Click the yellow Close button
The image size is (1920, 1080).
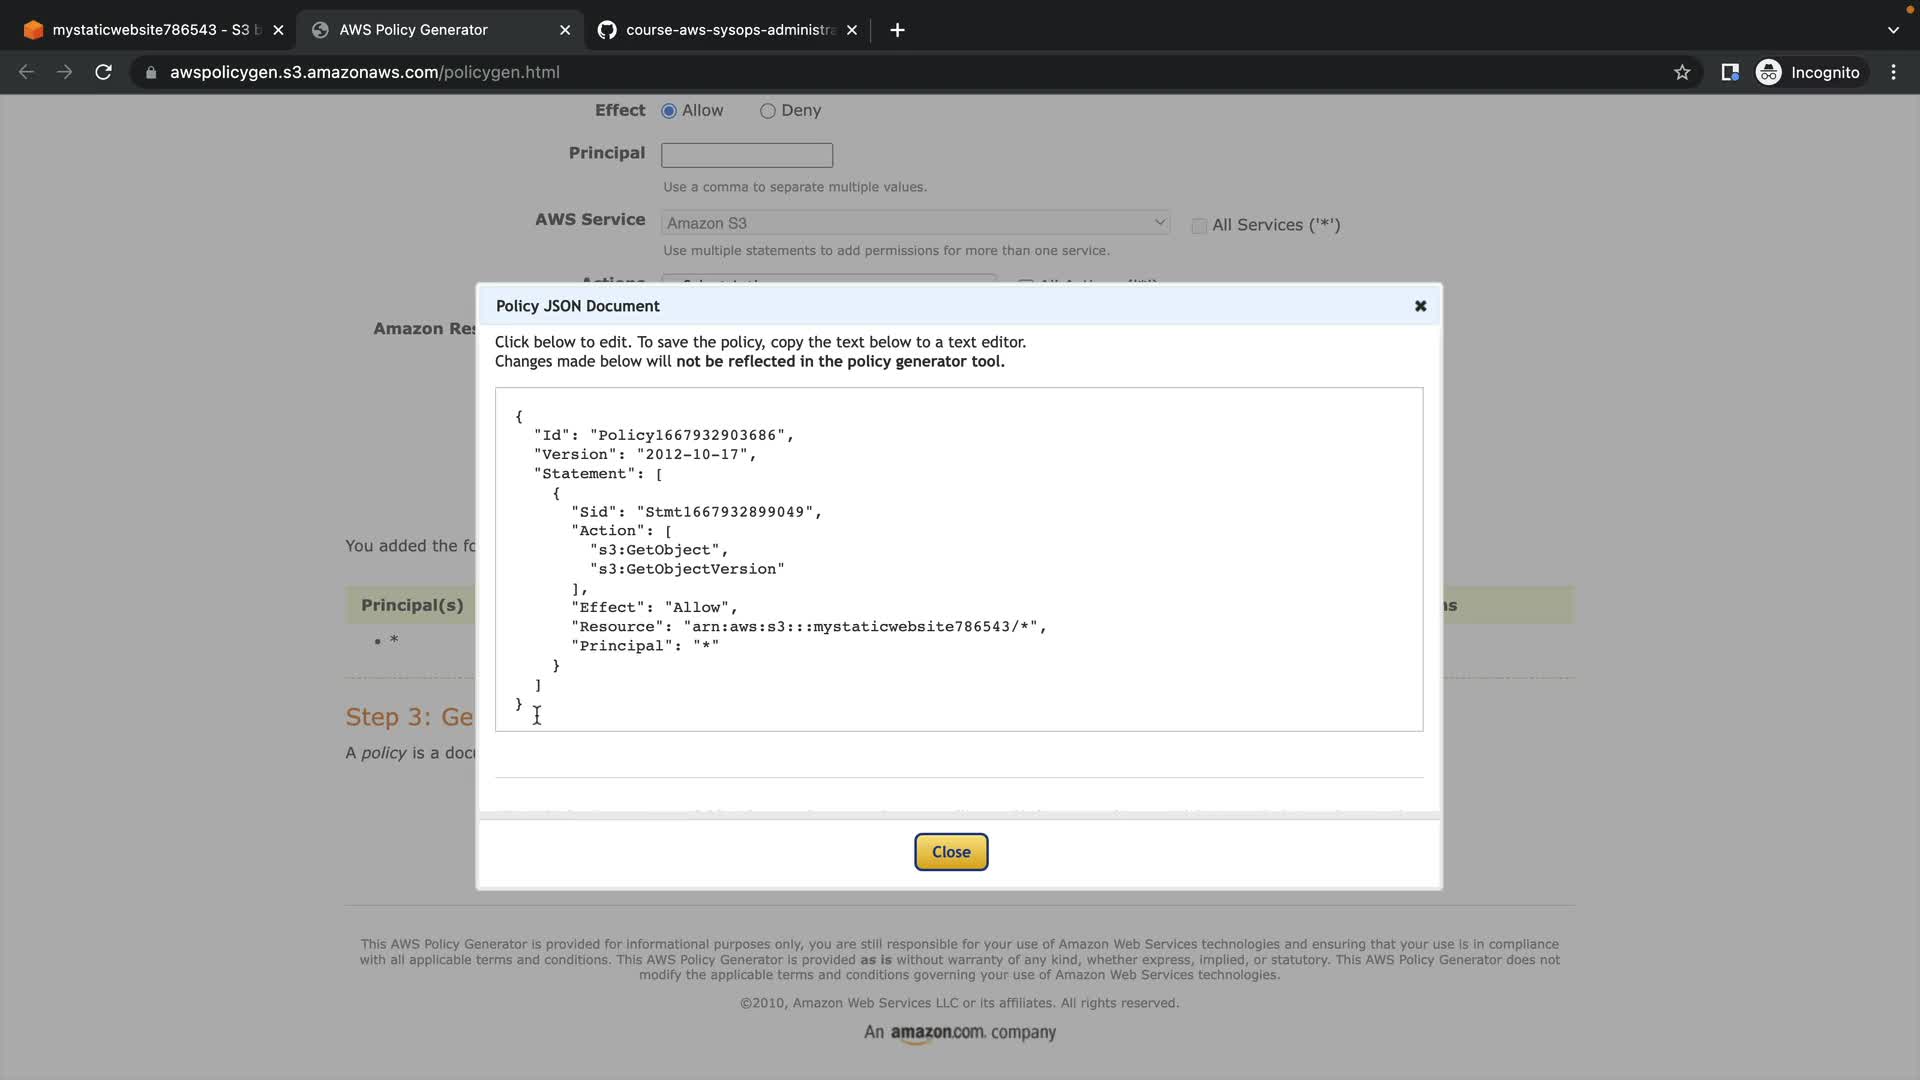950,852
